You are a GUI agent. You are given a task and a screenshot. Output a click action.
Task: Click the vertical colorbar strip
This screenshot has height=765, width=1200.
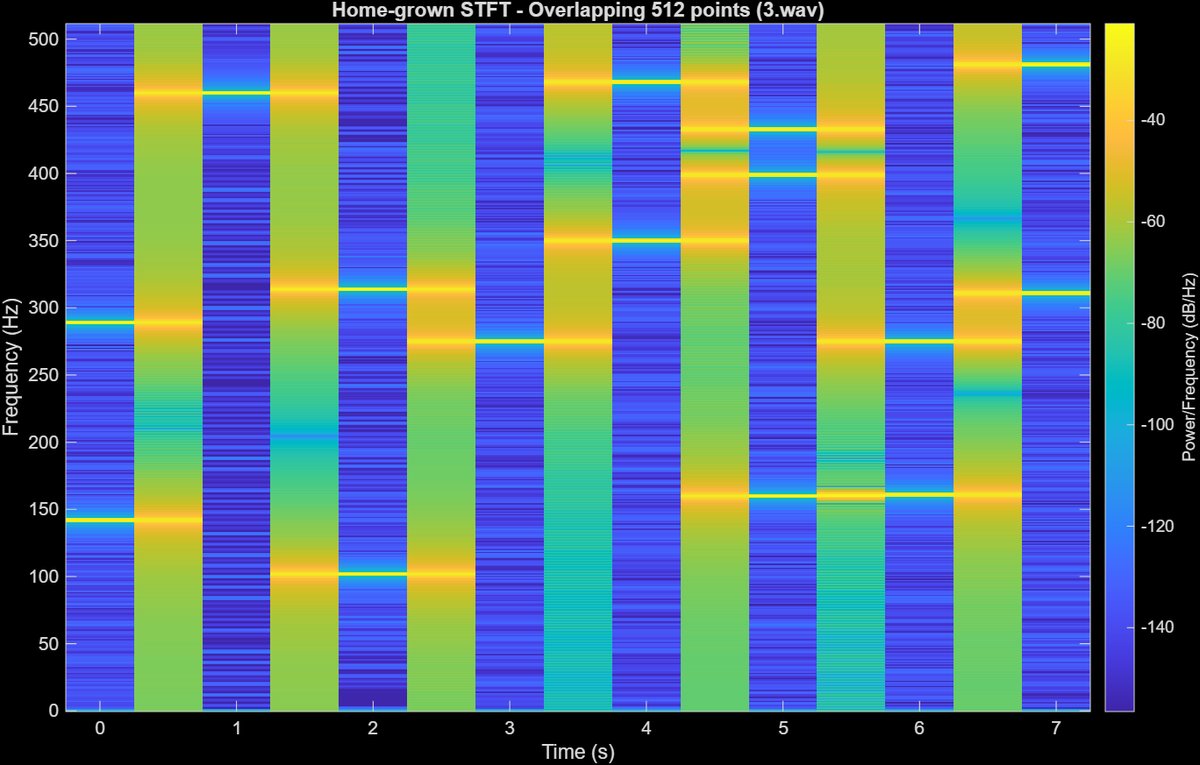coord(1119,367)
